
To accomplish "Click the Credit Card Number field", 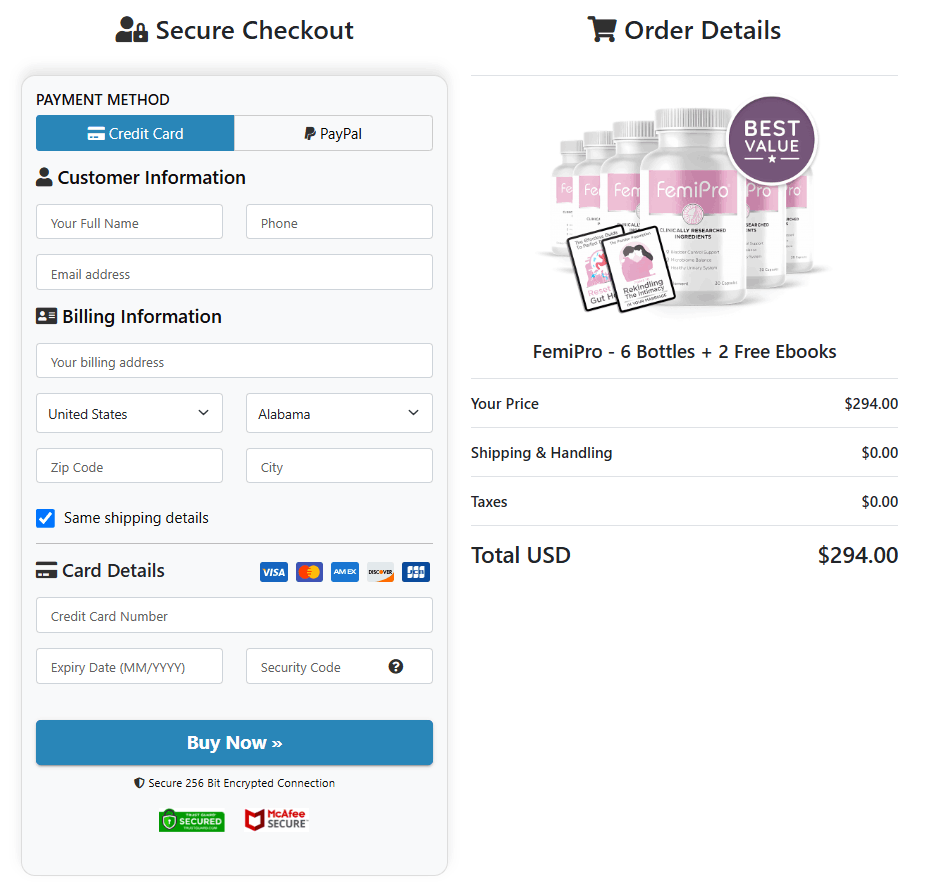I will (234, 615).
